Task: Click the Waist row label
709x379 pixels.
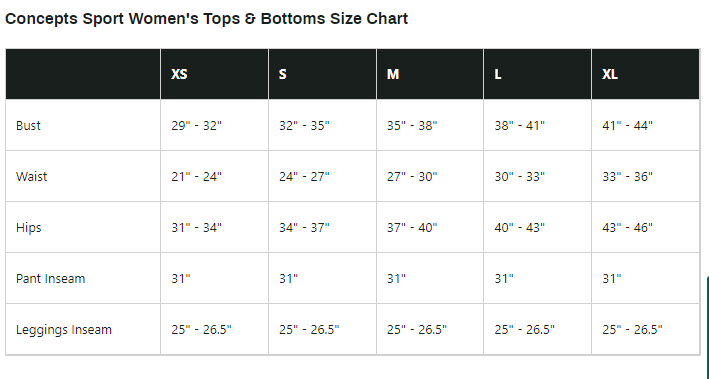Action: click(x=31, y=176)
